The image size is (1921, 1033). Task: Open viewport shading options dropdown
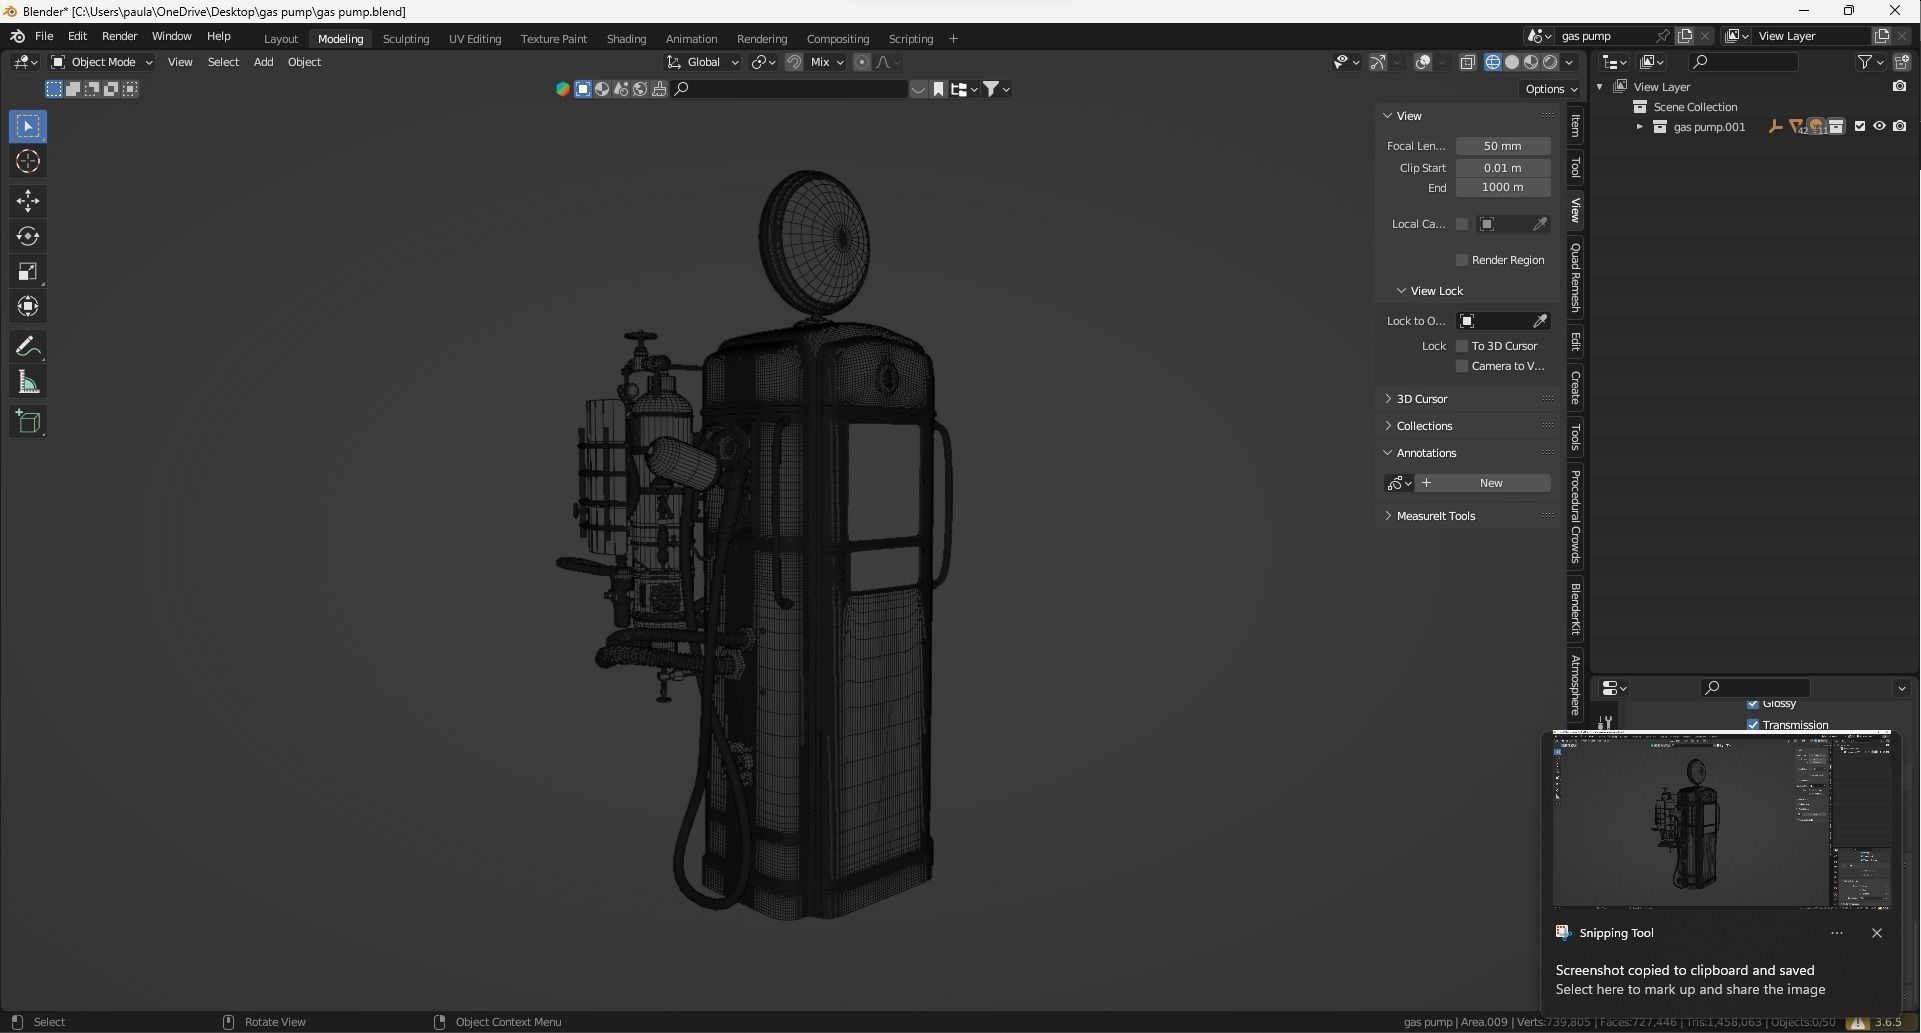1570,62
